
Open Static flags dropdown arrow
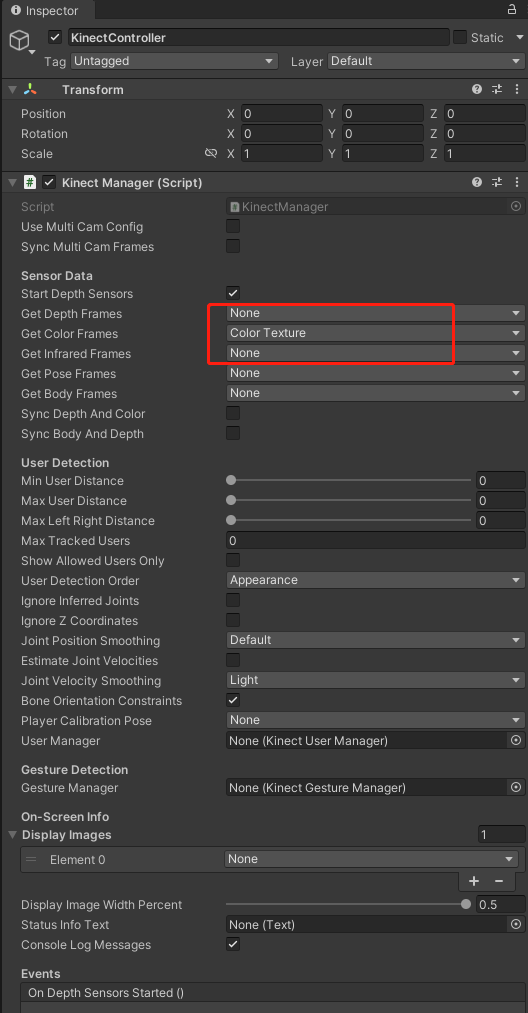pyautogui.click(x=520, y=37)
